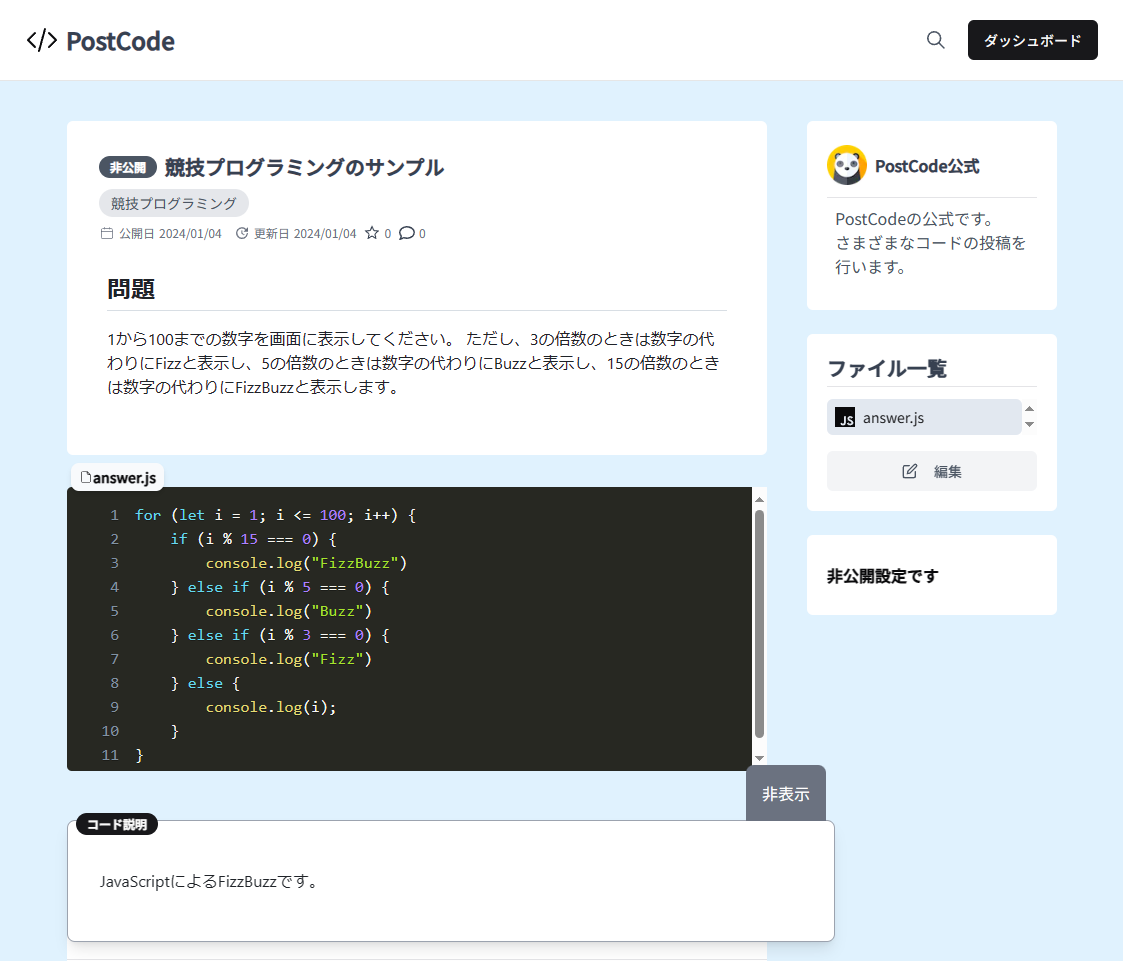Click the console.log("FizzBuzz") line

tap(306, 563)
